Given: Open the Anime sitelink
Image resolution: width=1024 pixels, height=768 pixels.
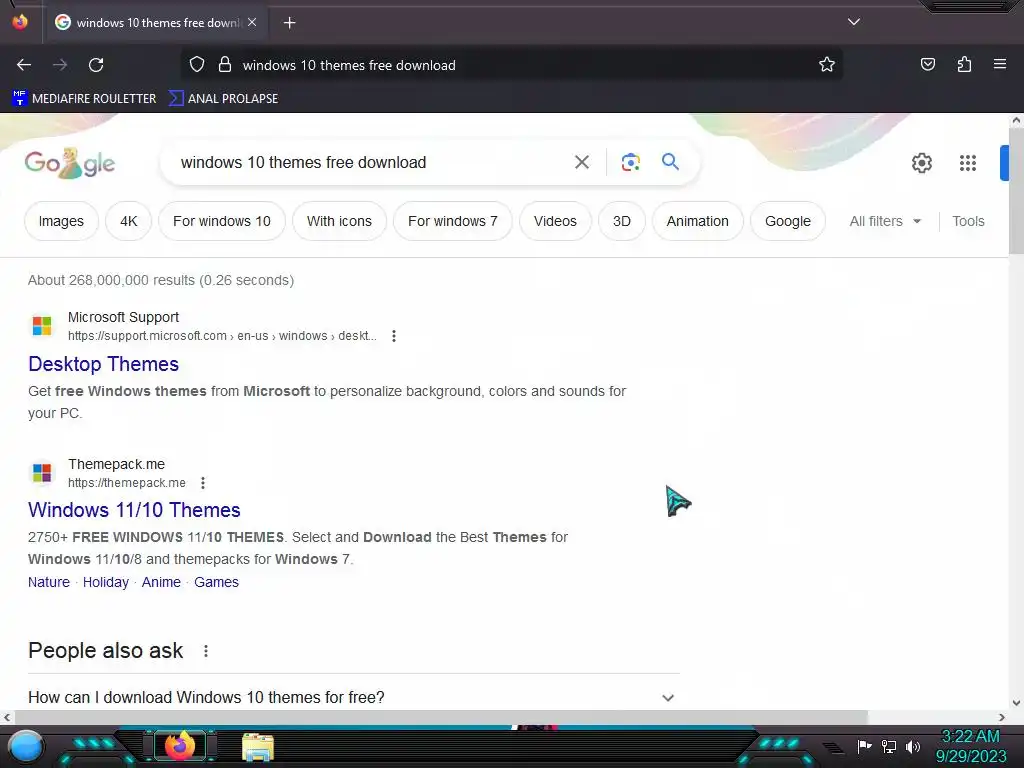Looking at the screenshot, I should (161, 582).
